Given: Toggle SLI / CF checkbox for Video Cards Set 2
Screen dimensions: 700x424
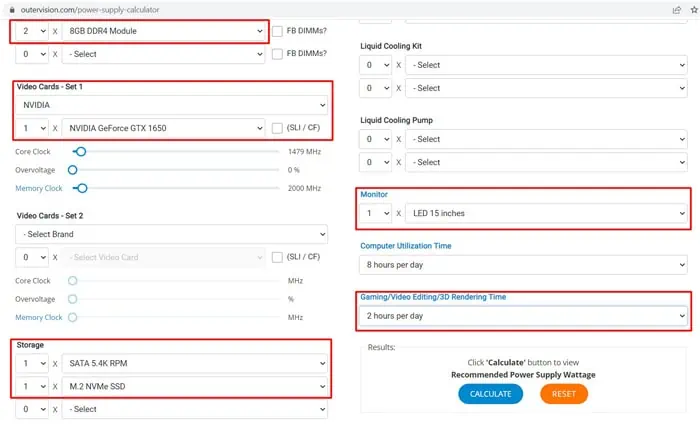Looking at the screenshot, I should (x=277, y=257).
